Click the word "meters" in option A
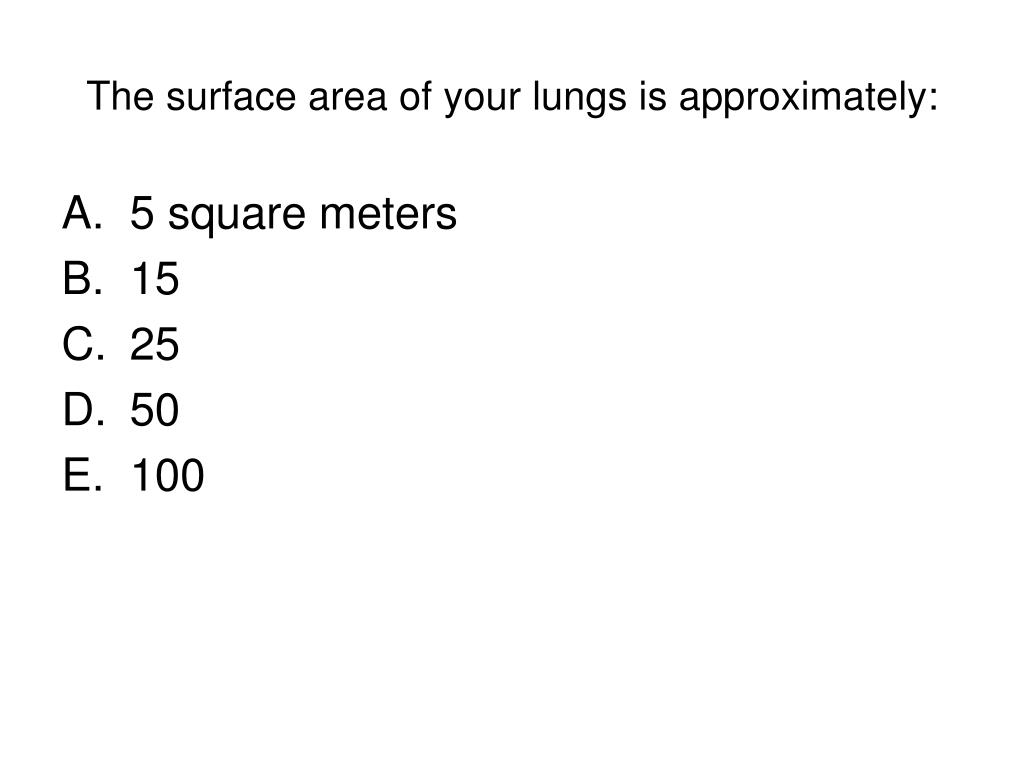The height and width of the screenshot is (768, 1024). [388, 214]
